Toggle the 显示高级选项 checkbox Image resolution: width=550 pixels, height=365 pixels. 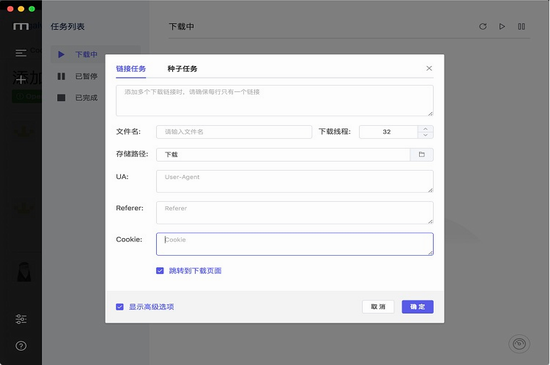120,307
